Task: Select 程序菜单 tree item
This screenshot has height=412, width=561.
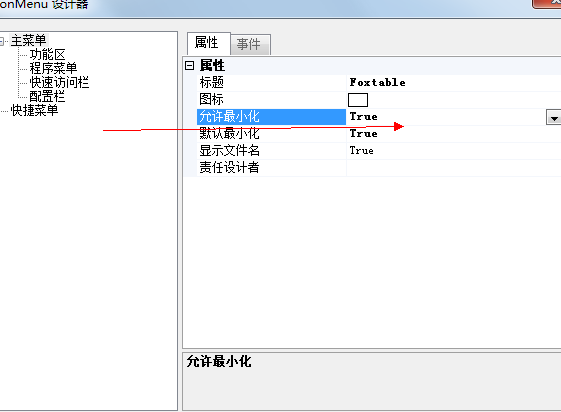Action: coord(53,68)
